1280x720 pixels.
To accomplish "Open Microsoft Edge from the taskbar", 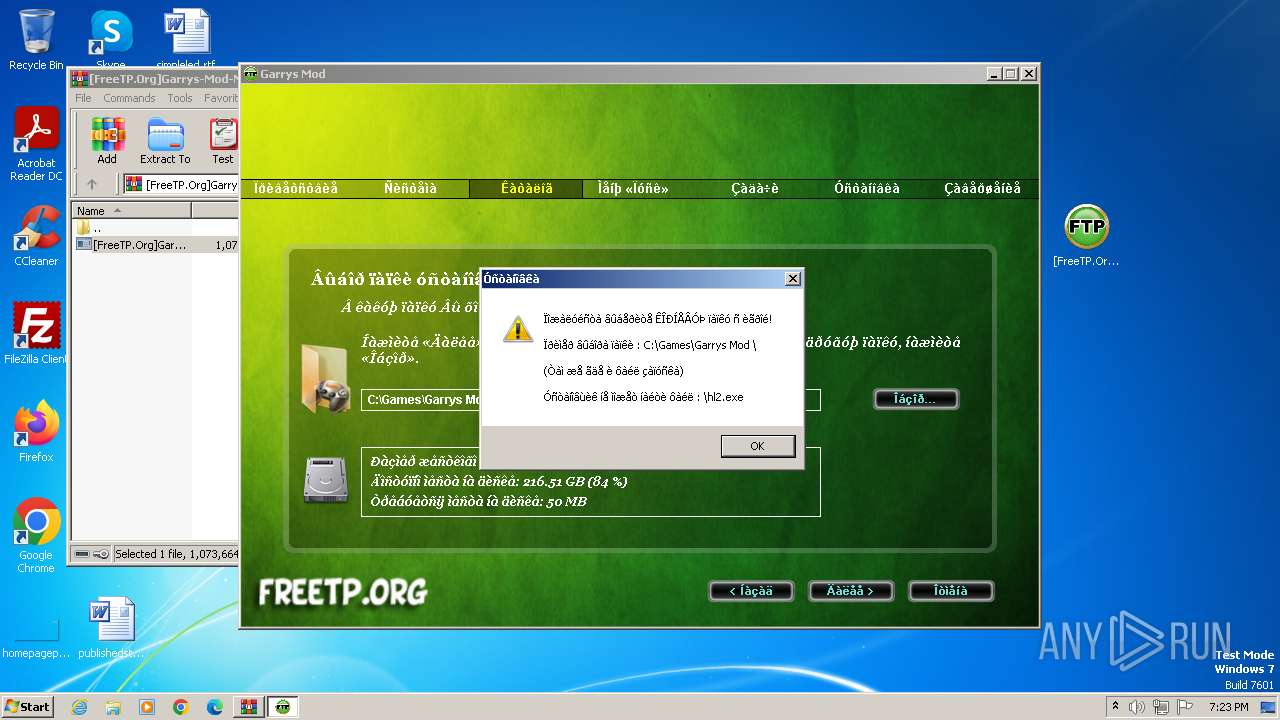I will (214, 707).
